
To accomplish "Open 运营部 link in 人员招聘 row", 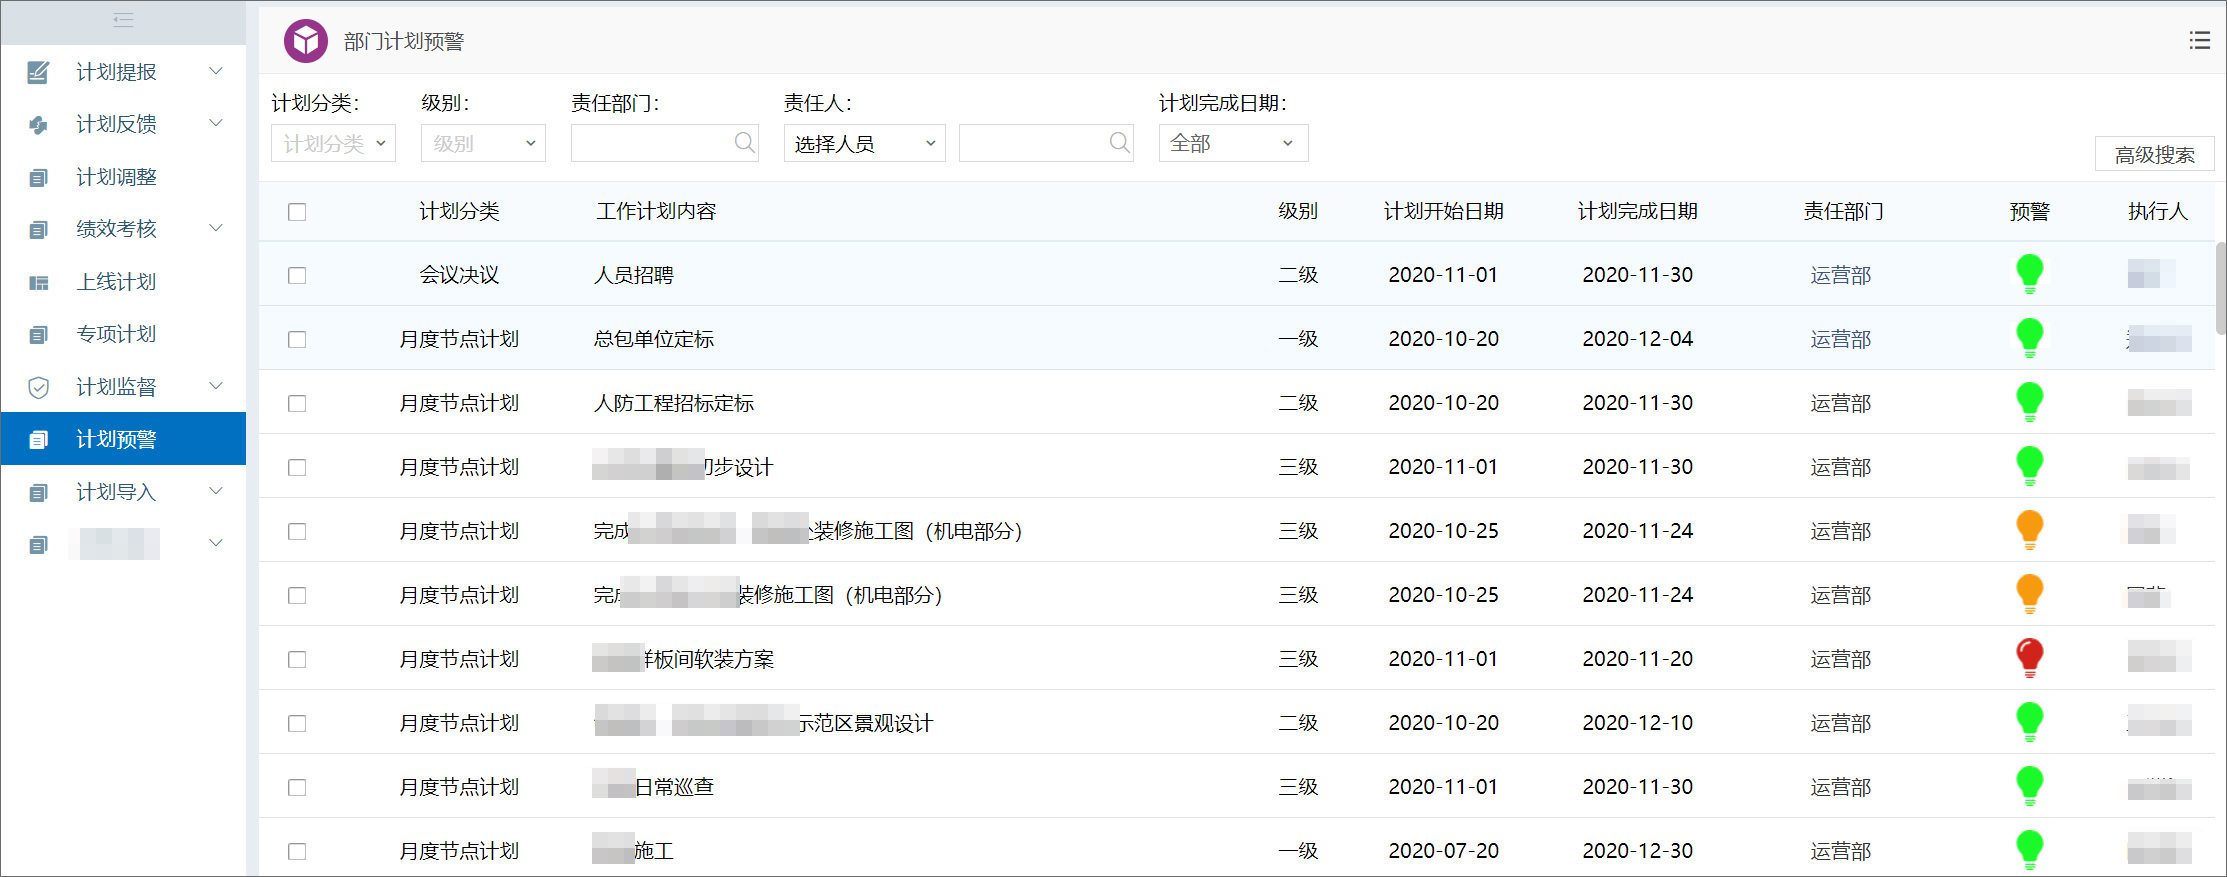I will pos(1840,275).
